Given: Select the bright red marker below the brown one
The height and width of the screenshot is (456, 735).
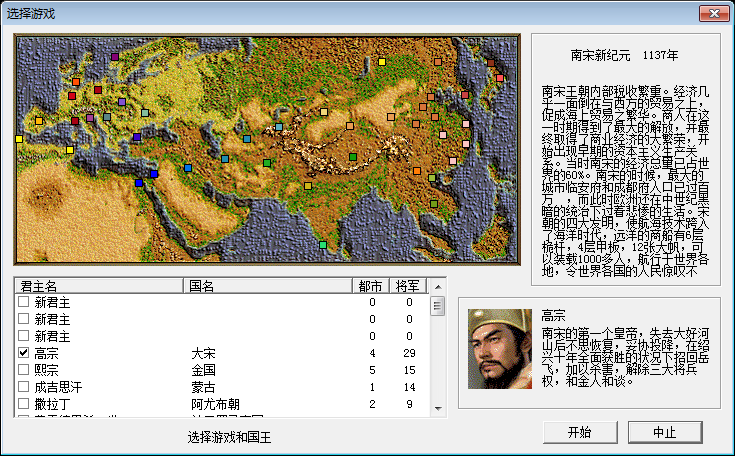Looking at the screenshot, I should 500,78.
